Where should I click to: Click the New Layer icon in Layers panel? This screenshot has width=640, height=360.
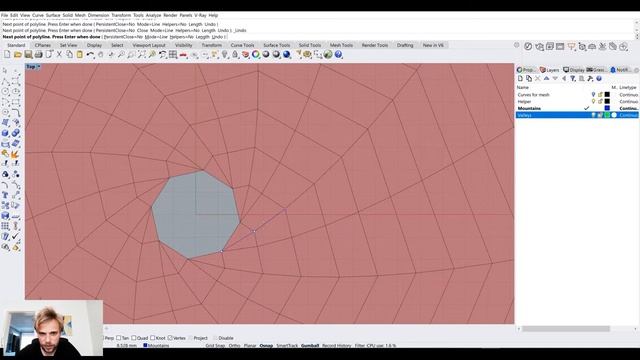520,78
